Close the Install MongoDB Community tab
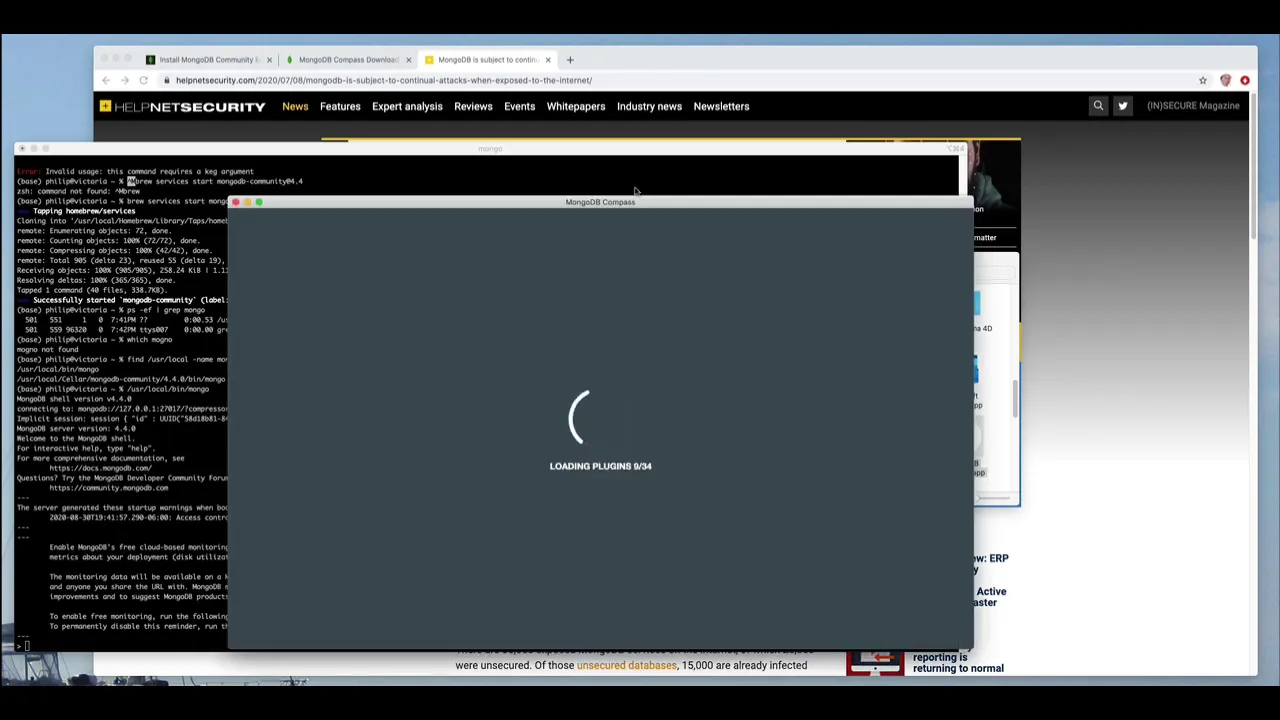1280x720 pixels. coord(269,60)
